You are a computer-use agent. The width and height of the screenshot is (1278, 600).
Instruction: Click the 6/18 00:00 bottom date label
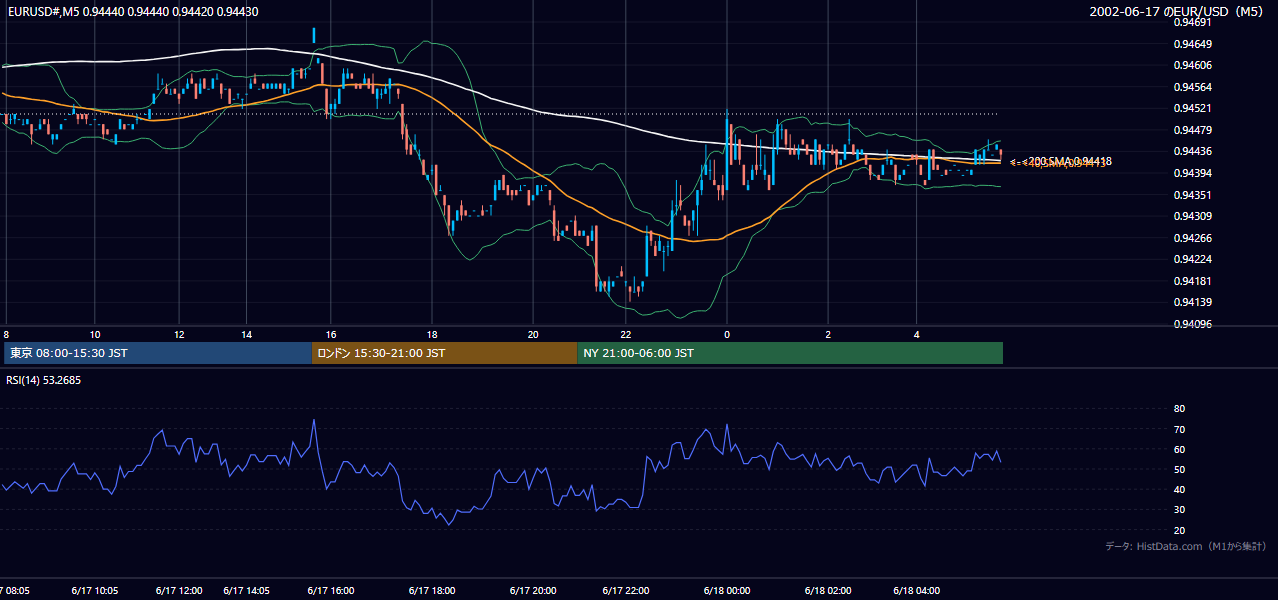(727, 591)
